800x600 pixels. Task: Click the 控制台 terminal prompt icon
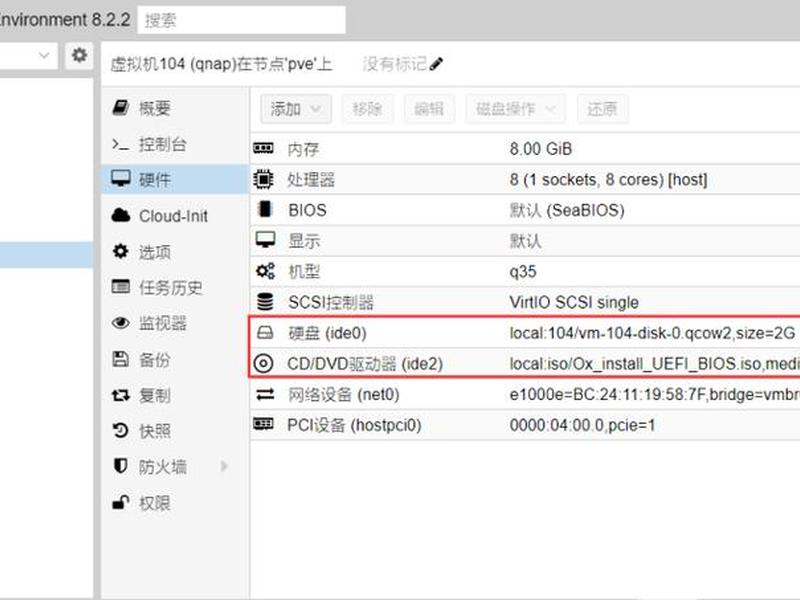(x=120, y=144)
